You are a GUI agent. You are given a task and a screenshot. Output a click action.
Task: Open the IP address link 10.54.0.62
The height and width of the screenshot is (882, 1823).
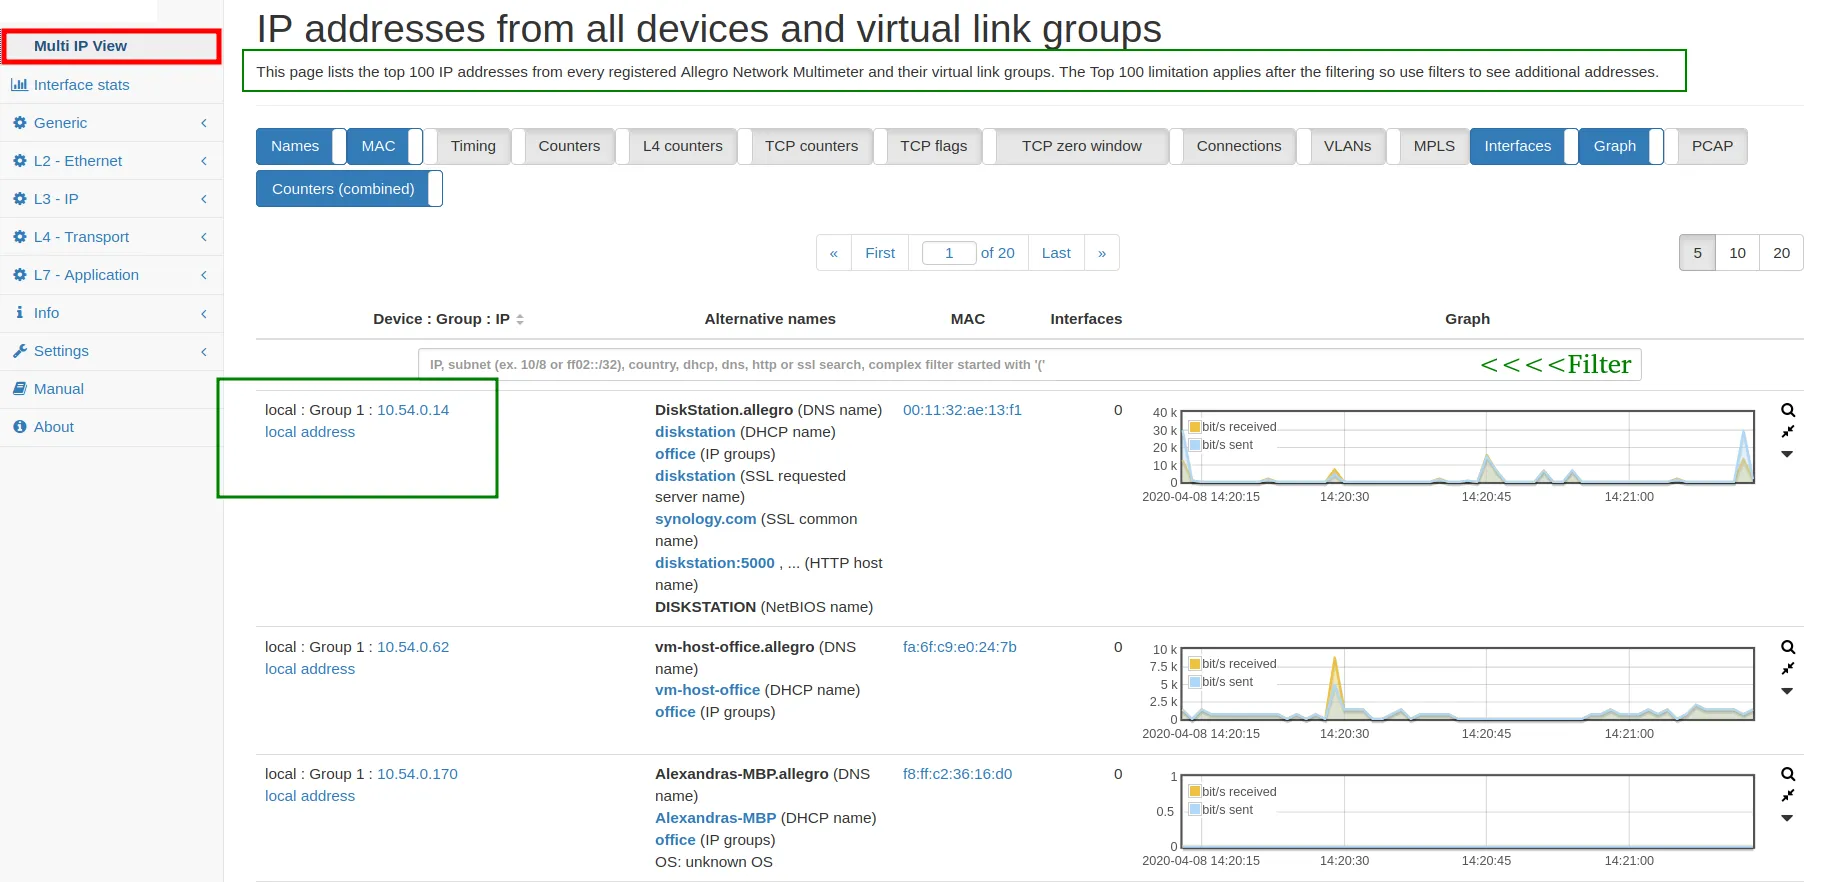pyautogui.click(x=413, y=647)
